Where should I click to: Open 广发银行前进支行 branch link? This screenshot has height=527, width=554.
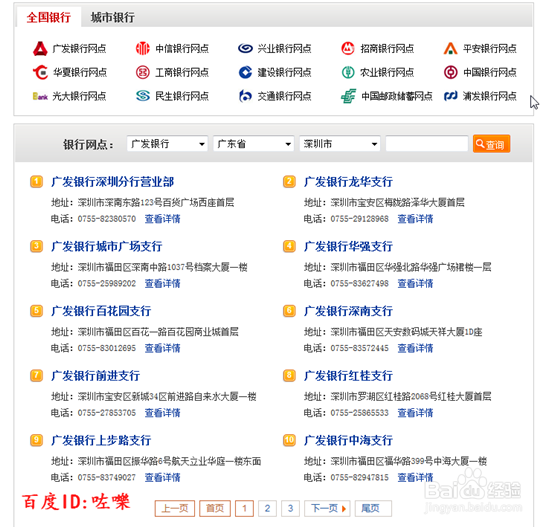(x=95, y=376)
